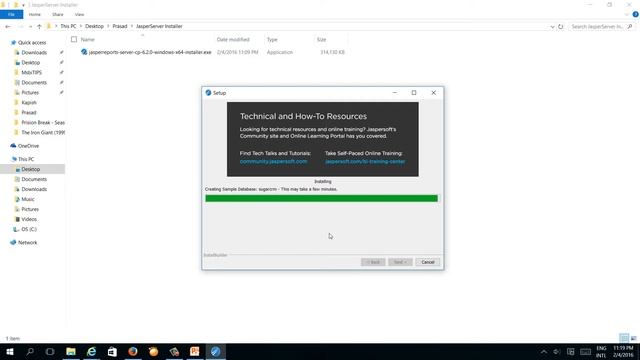Open the OS (C:) drive
640x360 pixels.
29,229
